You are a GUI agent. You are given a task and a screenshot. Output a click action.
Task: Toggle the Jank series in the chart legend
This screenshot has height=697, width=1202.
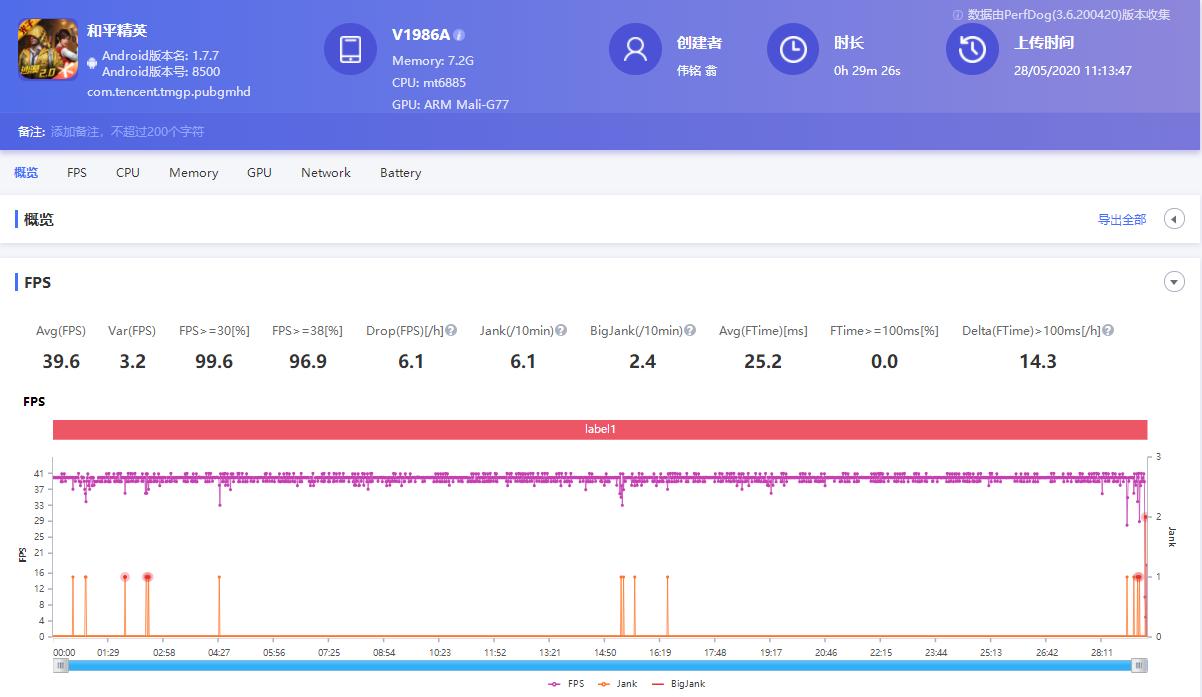(x=625, y=683)
